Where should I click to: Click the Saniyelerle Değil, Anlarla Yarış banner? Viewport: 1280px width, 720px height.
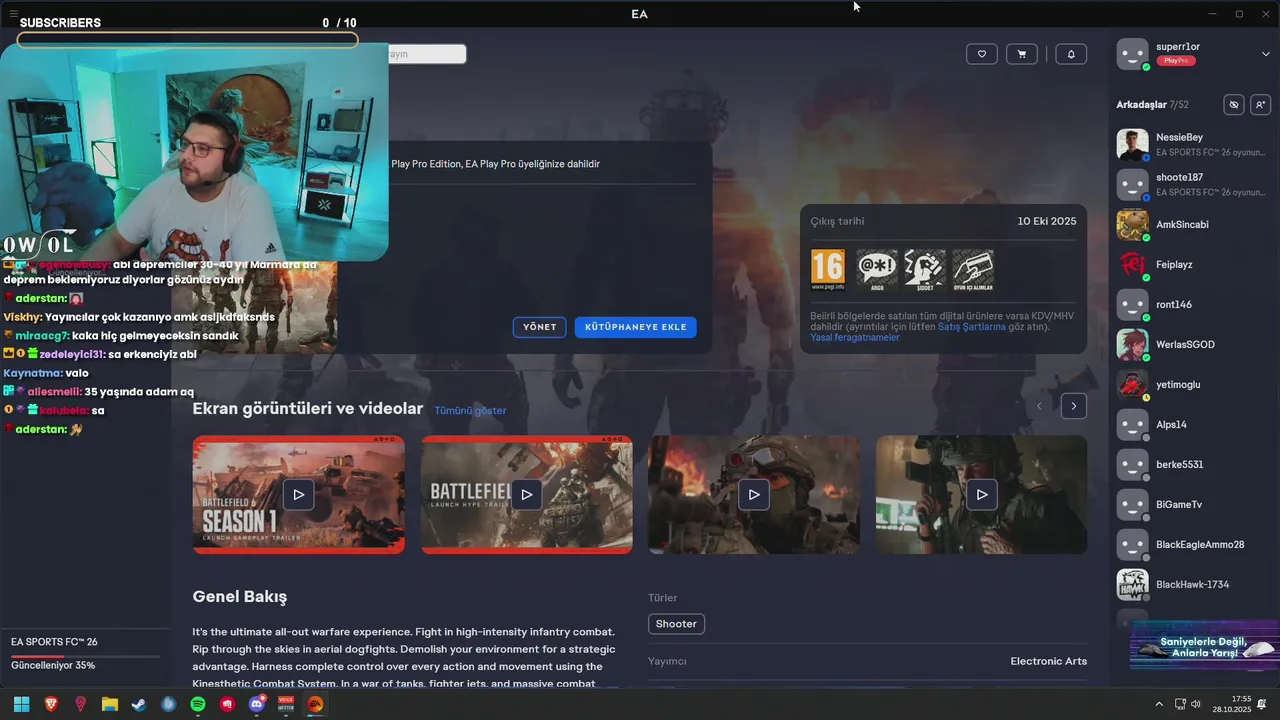click(1204, 647)
